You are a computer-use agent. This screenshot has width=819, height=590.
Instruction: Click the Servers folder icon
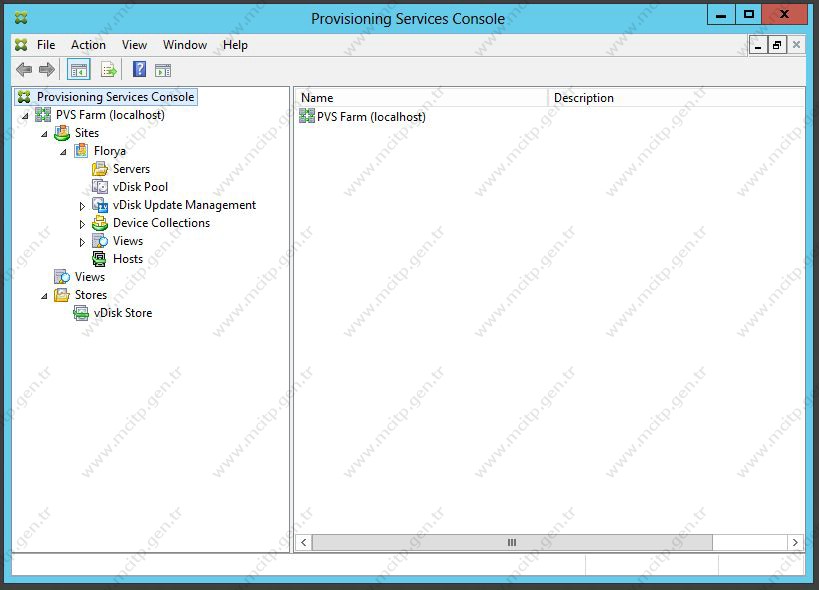point(100,169)
